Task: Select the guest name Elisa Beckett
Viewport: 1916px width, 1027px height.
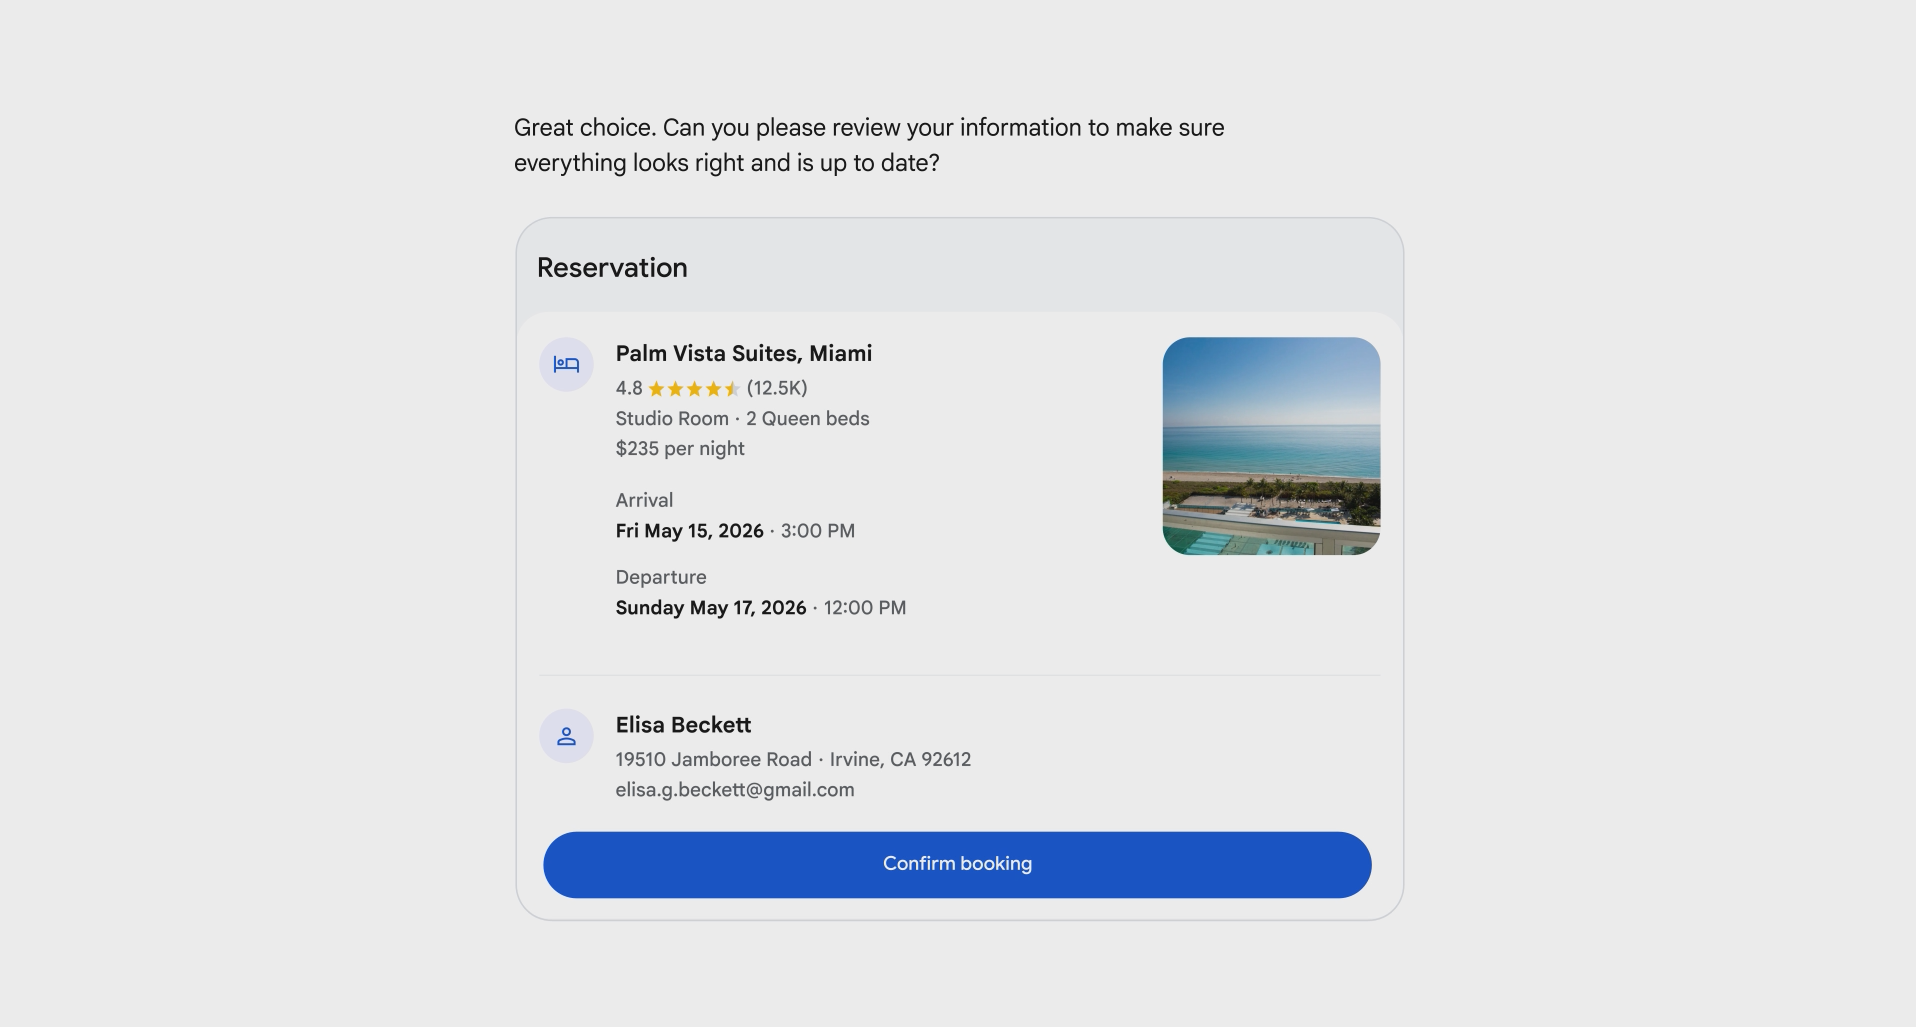Action: 683,725
